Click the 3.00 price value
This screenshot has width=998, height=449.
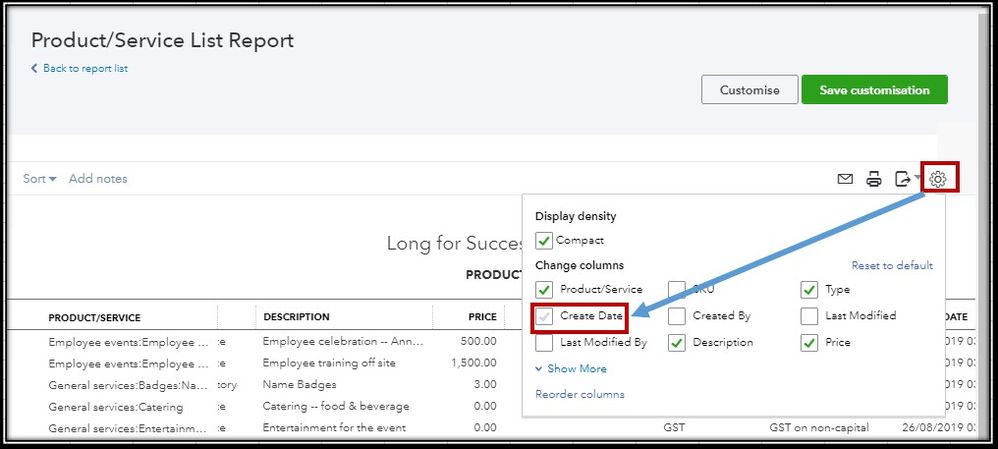(486, 385)
